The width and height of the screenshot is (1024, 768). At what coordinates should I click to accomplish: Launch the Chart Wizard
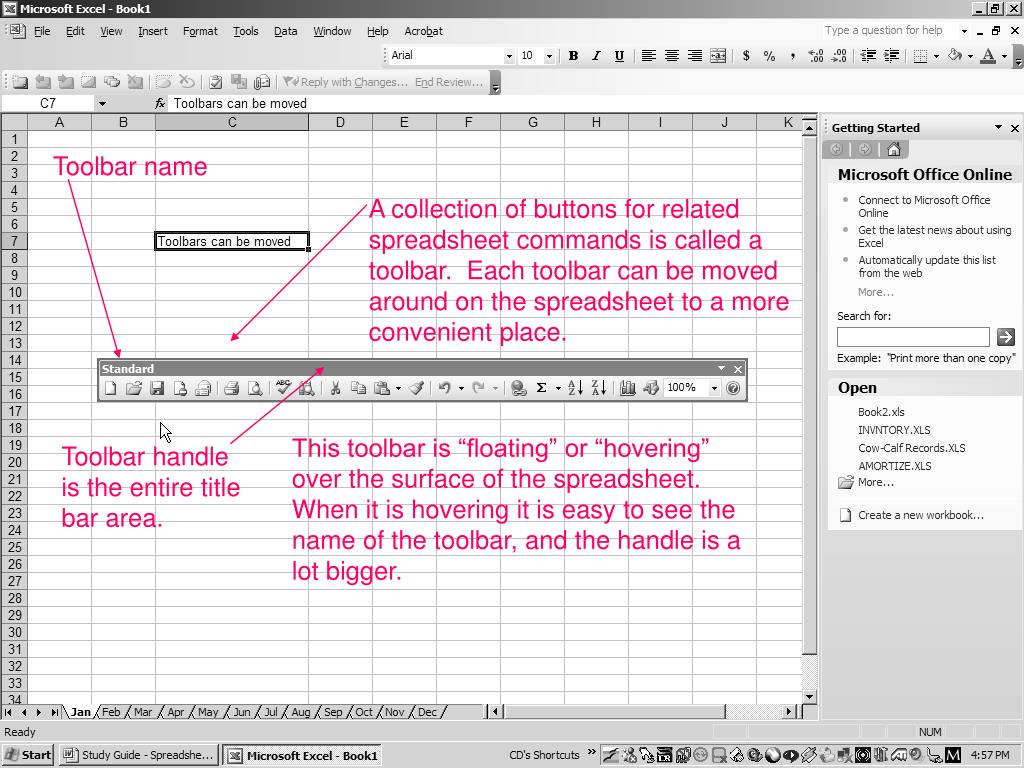click(x=628, y=389)
